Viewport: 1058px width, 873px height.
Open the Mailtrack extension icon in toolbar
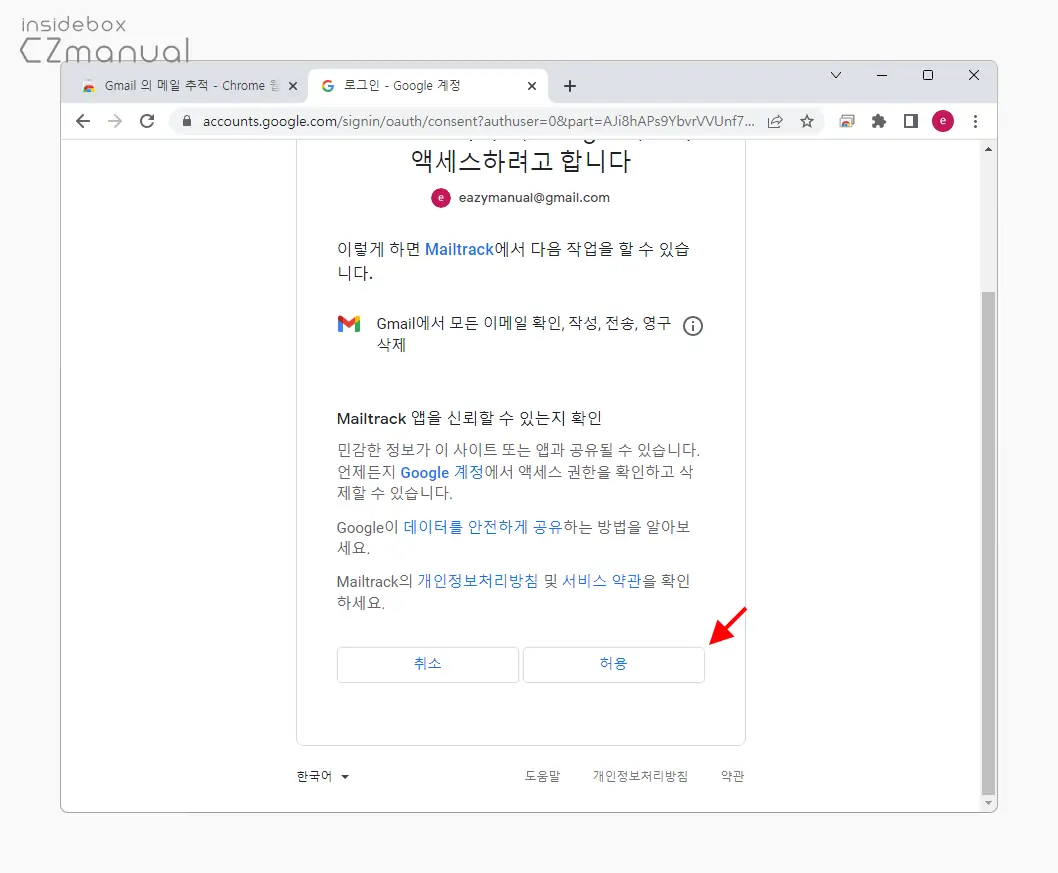point(847,121)
